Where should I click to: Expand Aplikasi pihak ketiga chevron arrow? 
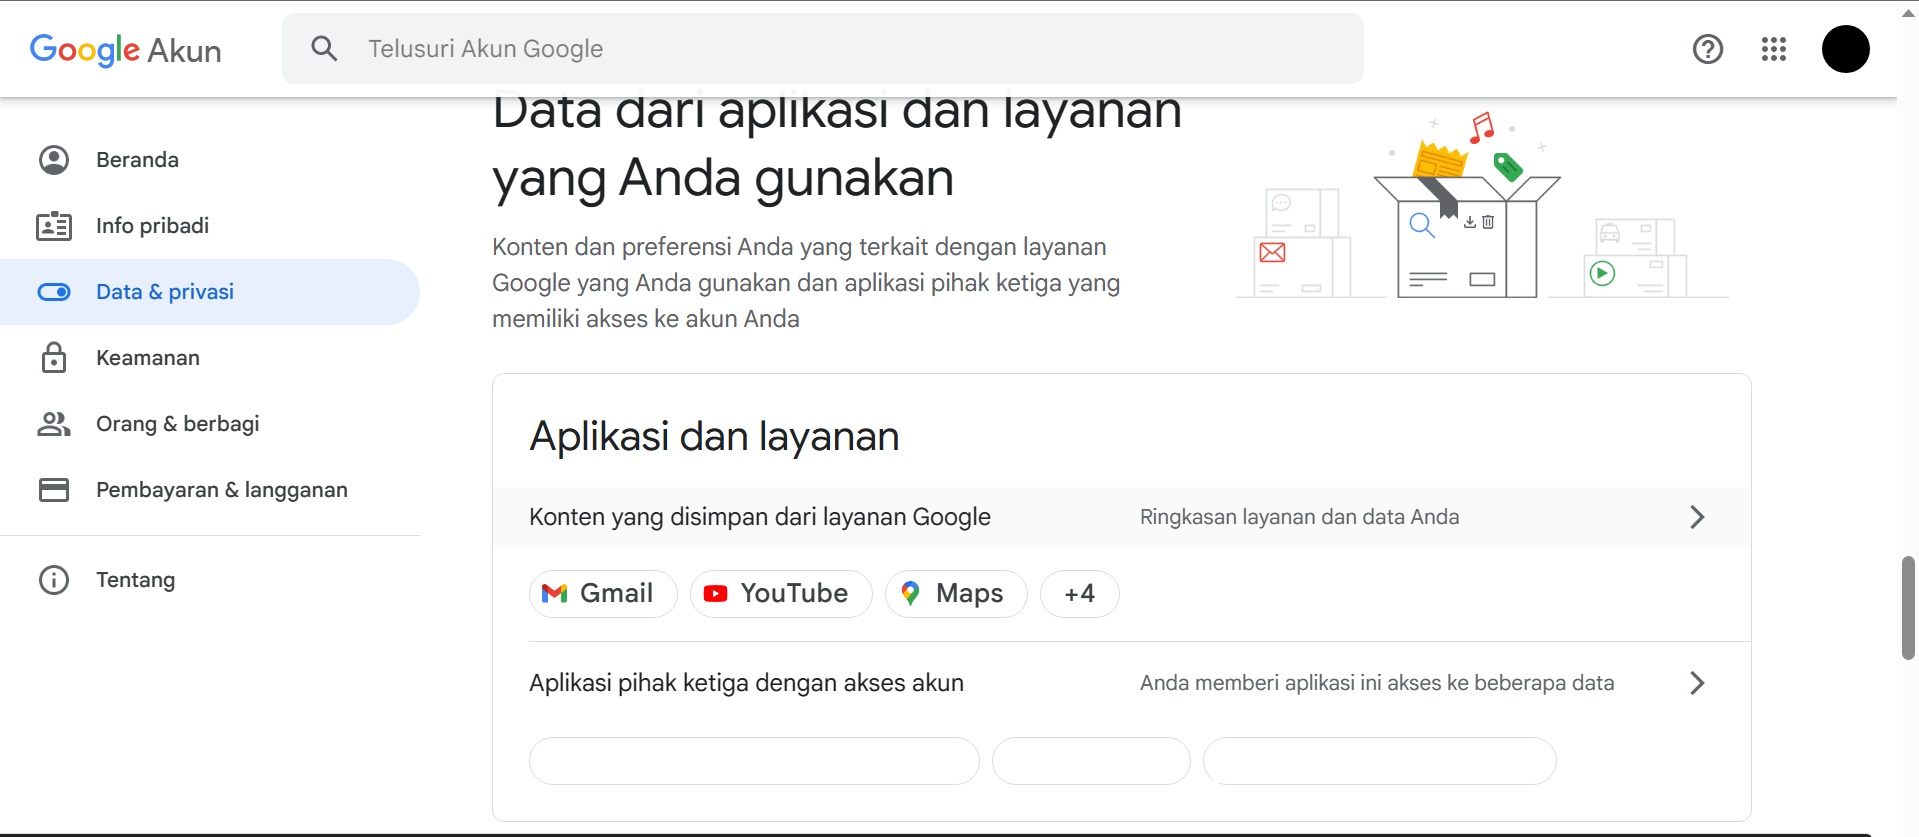(x=1696, y=683)
